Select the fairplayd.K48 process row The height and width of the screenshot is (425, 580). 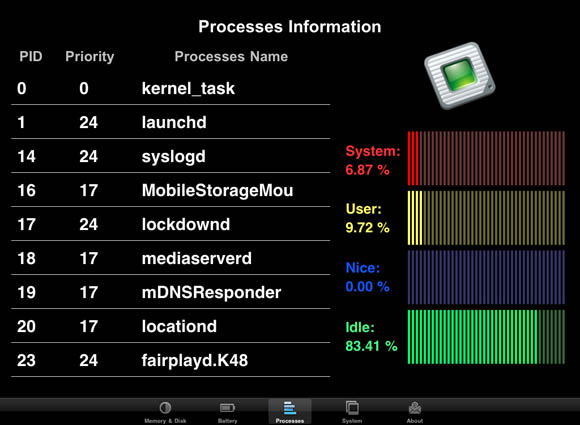point(171,360)
